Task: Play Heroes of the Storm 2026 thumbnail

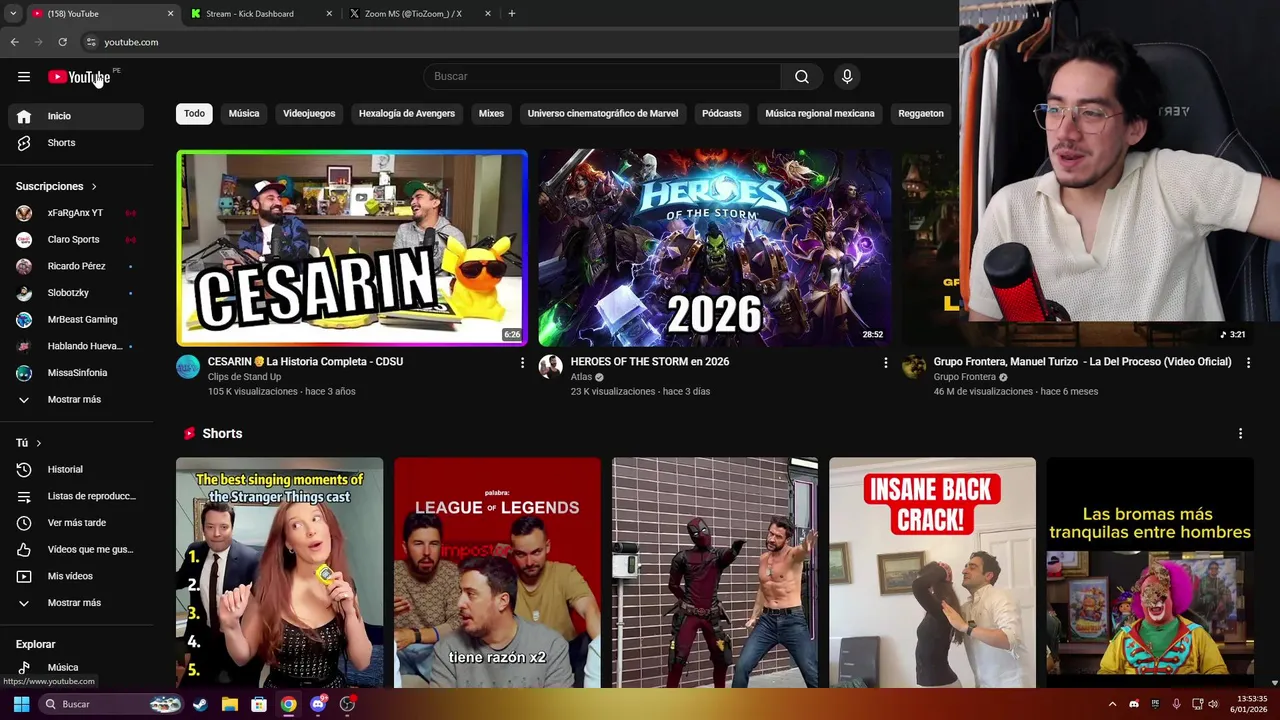Action: [714, 248]
